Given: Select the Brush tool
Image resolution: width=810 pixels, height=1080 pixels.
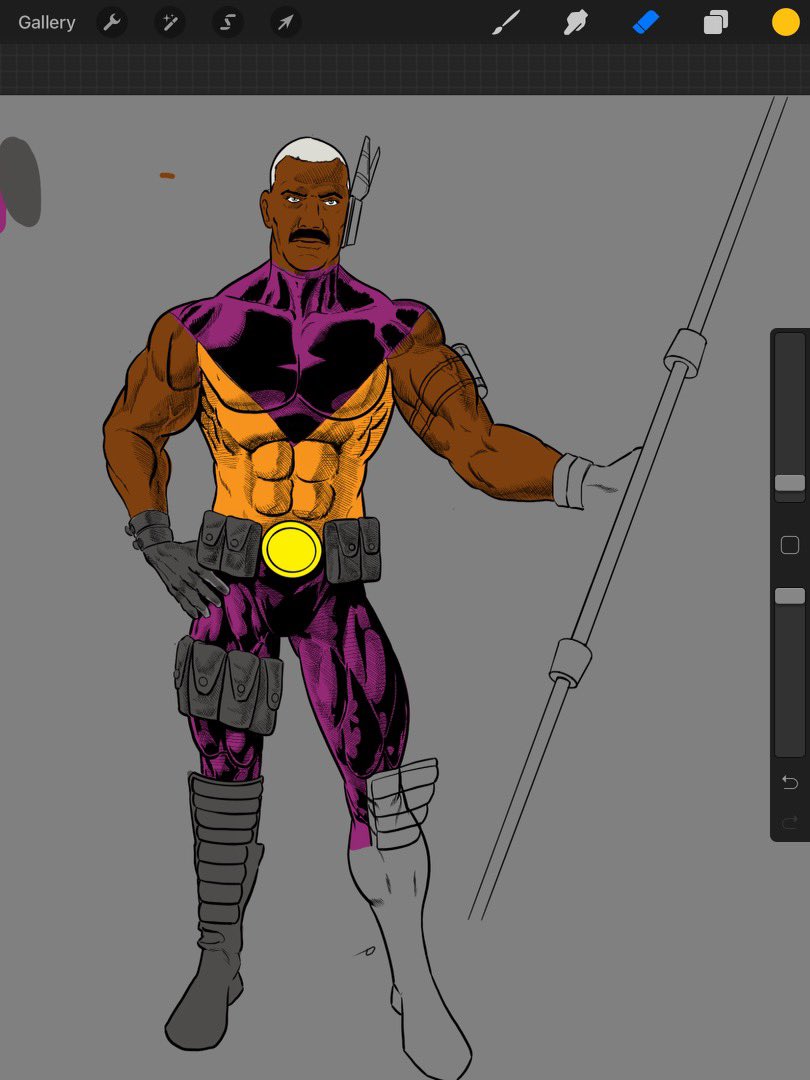Looking at the screenshot, I should pyautogui.click(x=506, y=23).
